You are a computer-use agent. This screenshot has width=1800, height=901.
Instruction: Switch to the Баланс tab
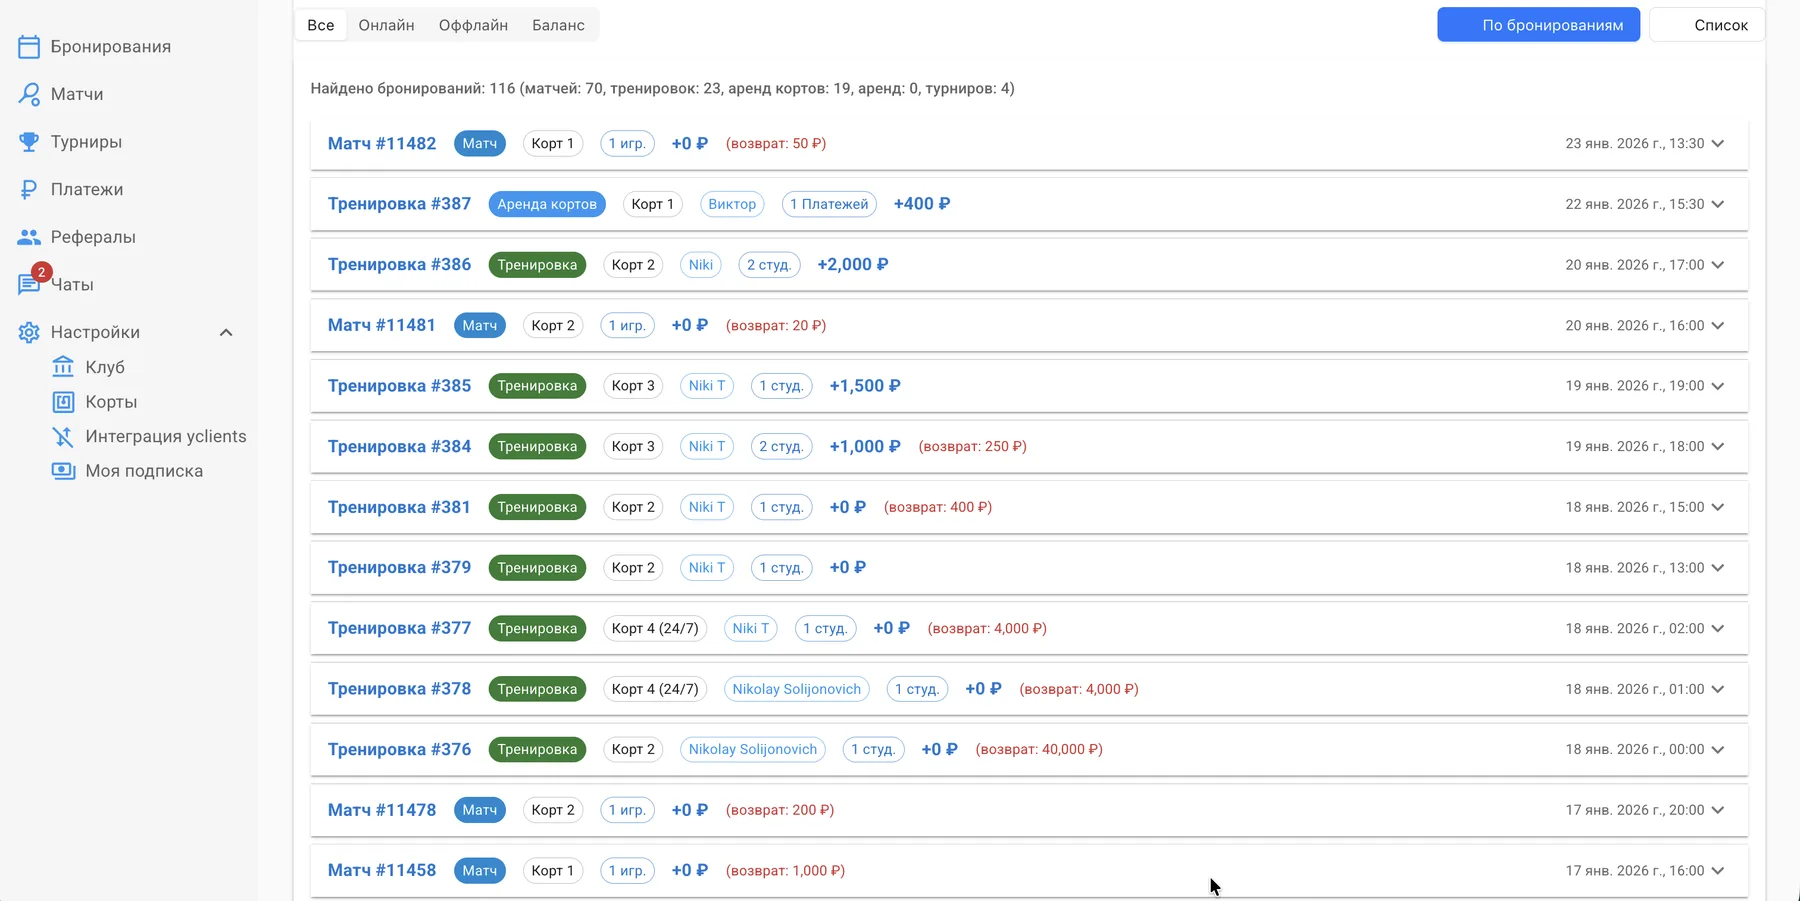[558, 25]
